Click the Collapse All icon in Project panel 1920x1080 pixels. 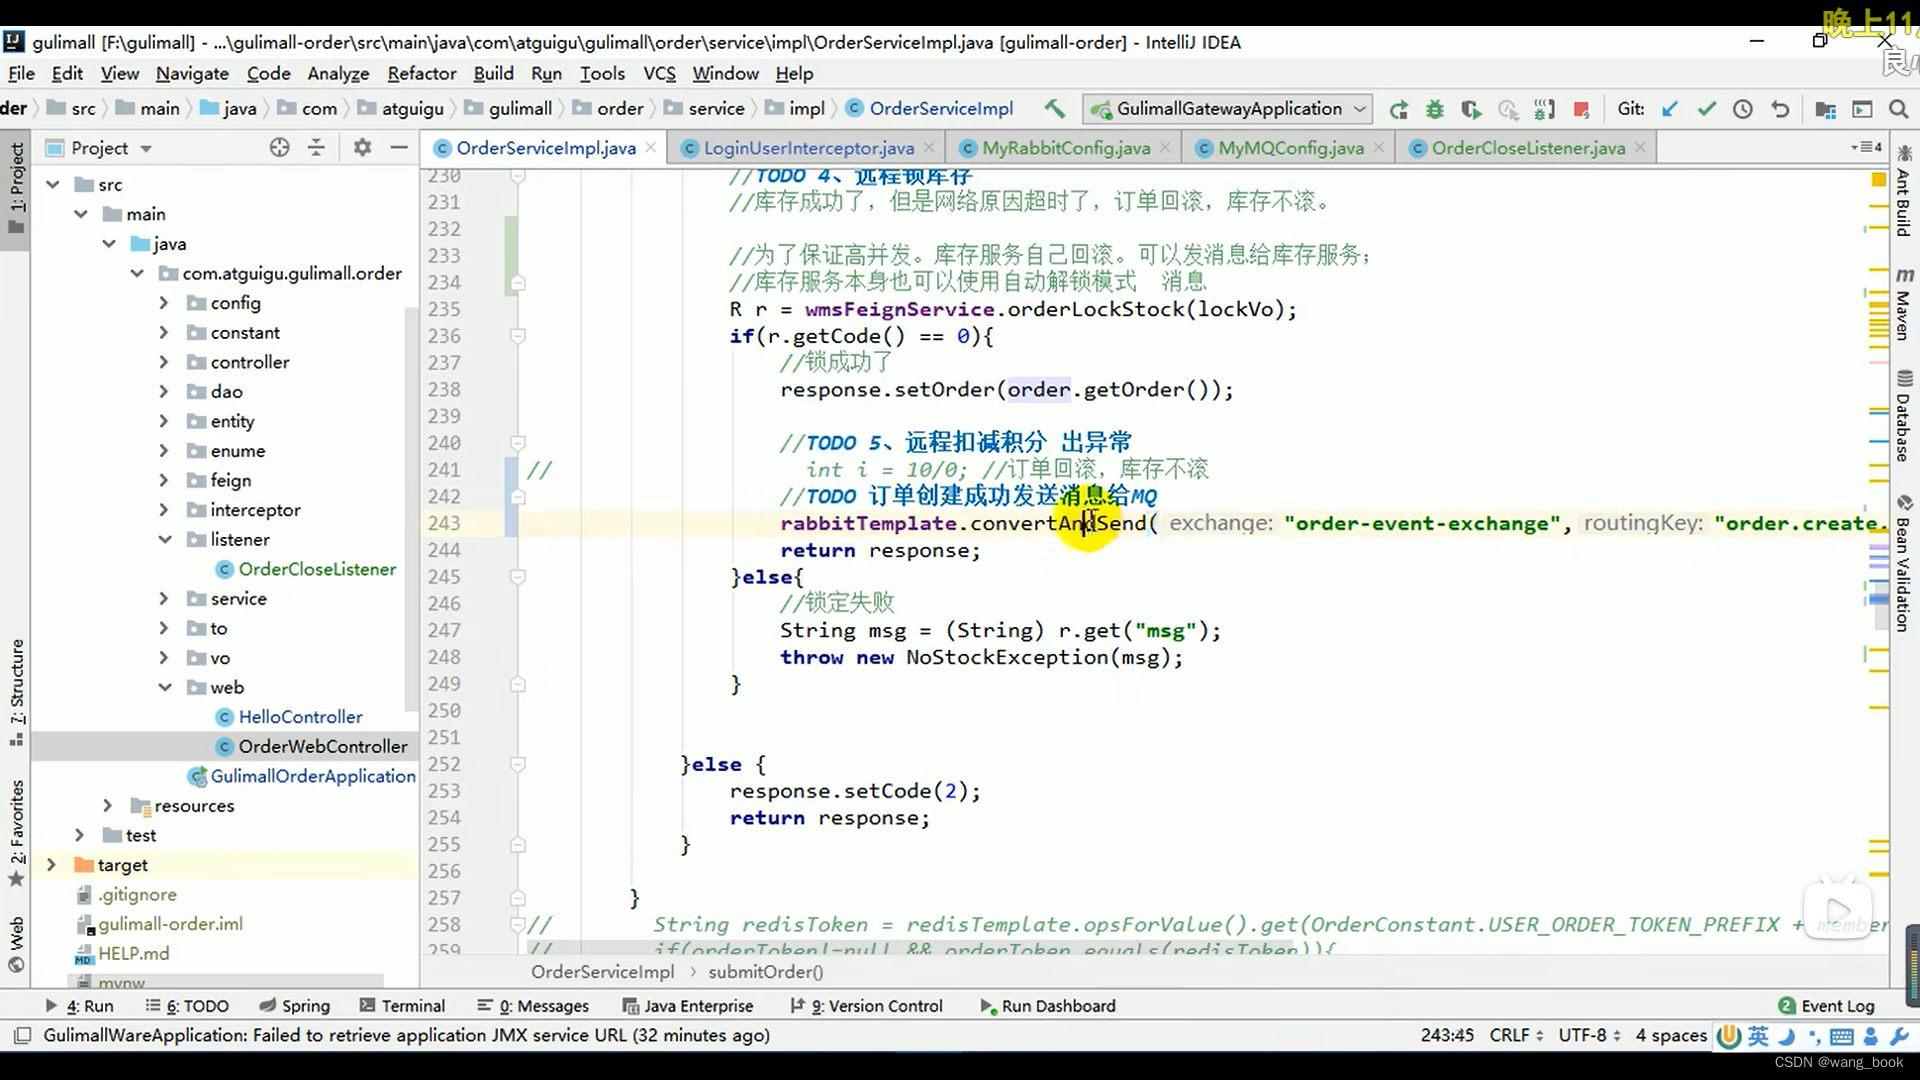pyautogui.click(x=316, y=148)
